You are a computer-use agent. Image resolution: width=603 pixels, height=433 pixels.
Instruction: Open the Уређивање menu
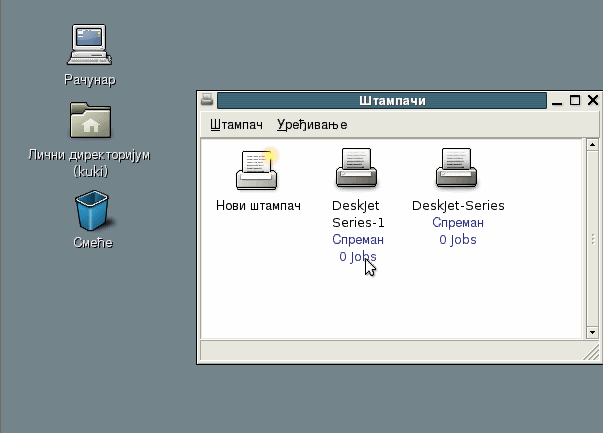[x=312, y=125]
